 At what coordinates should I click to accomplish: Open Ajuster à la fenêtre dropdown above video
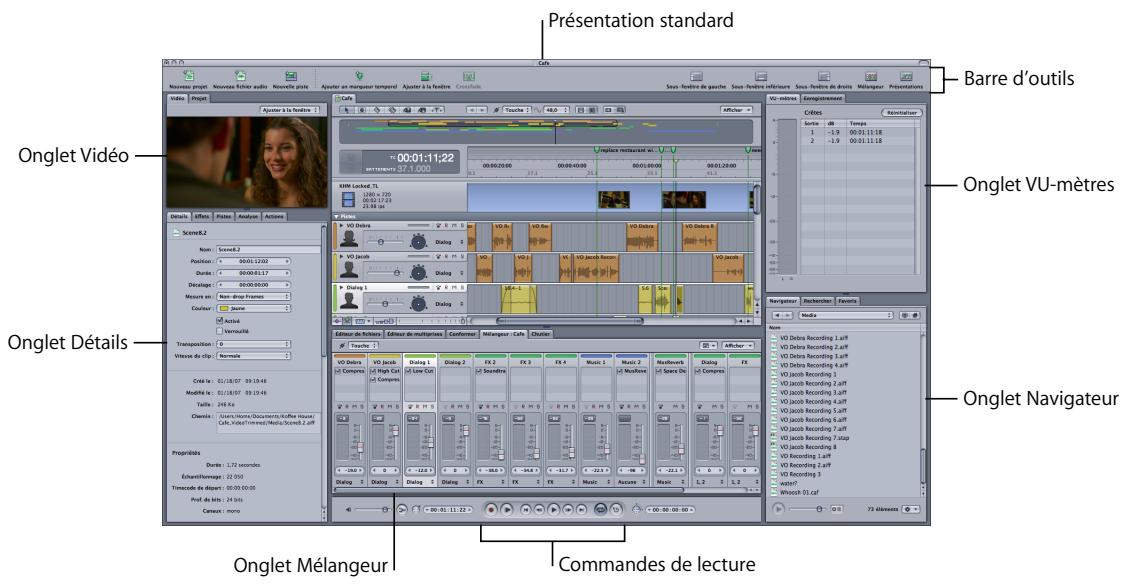click(x=289, y=110)
